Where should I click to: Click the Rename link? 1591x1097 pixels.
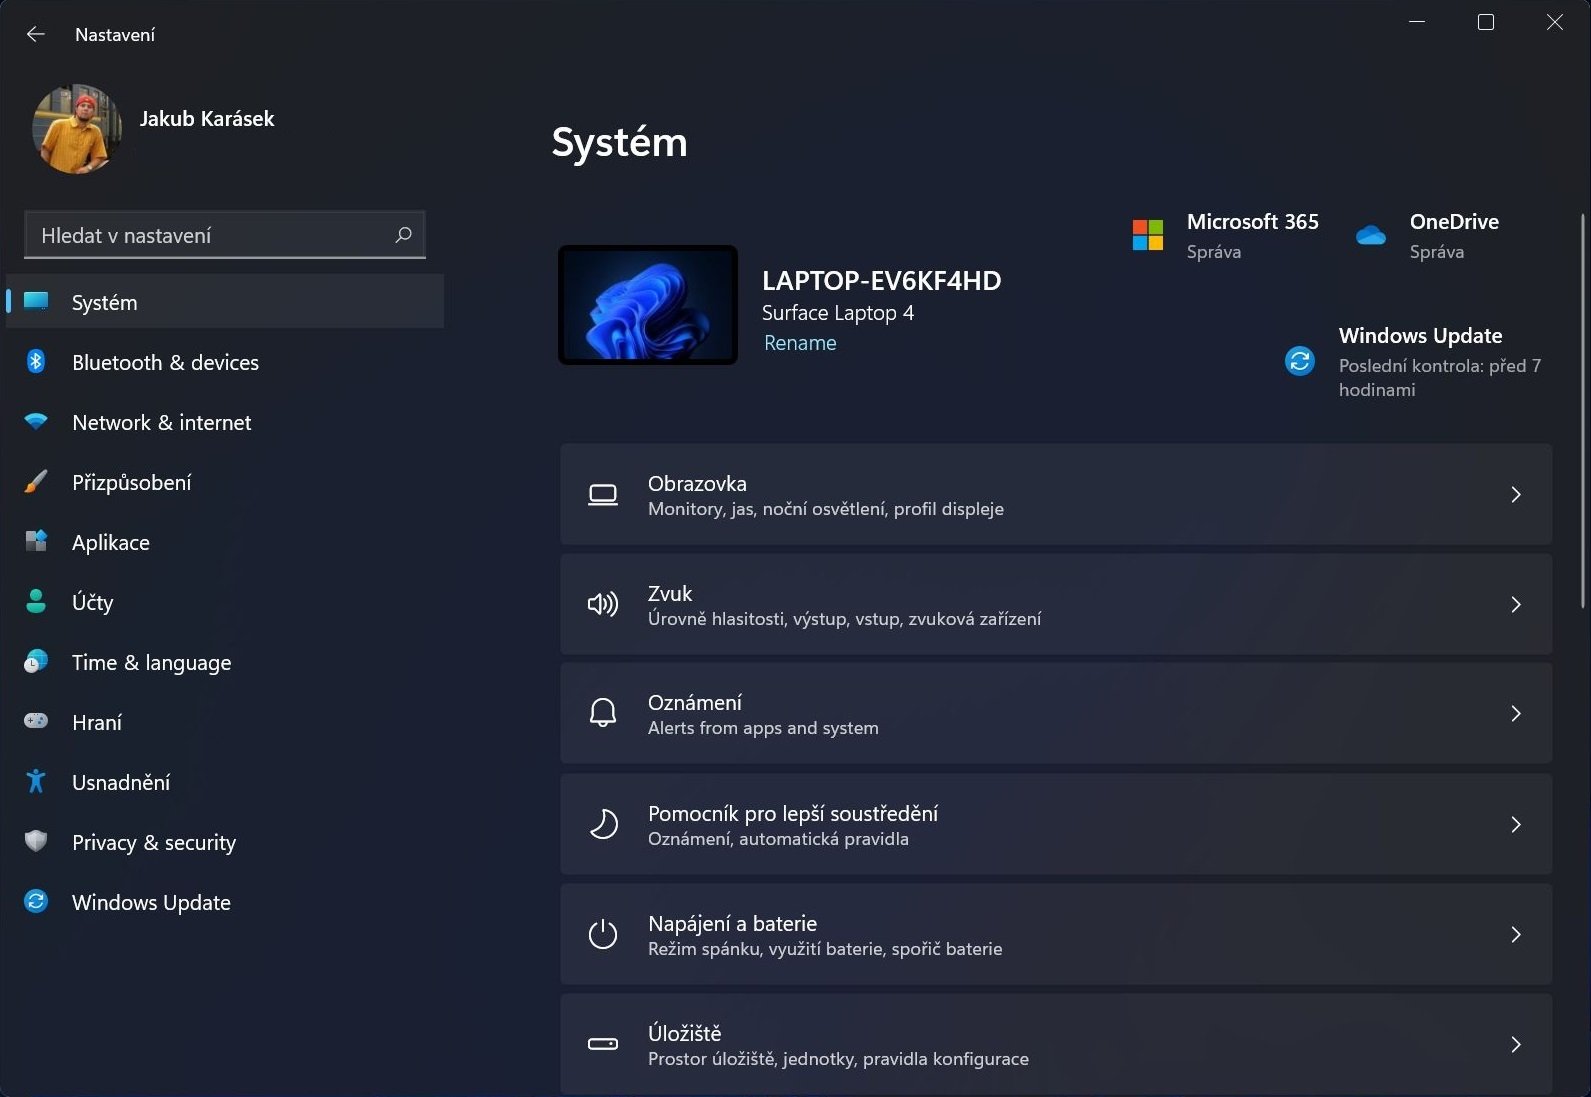[800, 343]
